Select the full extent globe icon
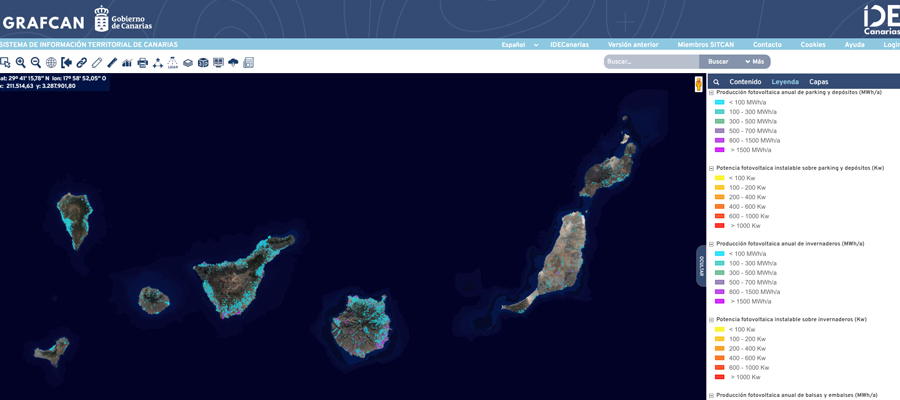The width and height of the screenshot is (900, 400). click(x=51, y=62)
